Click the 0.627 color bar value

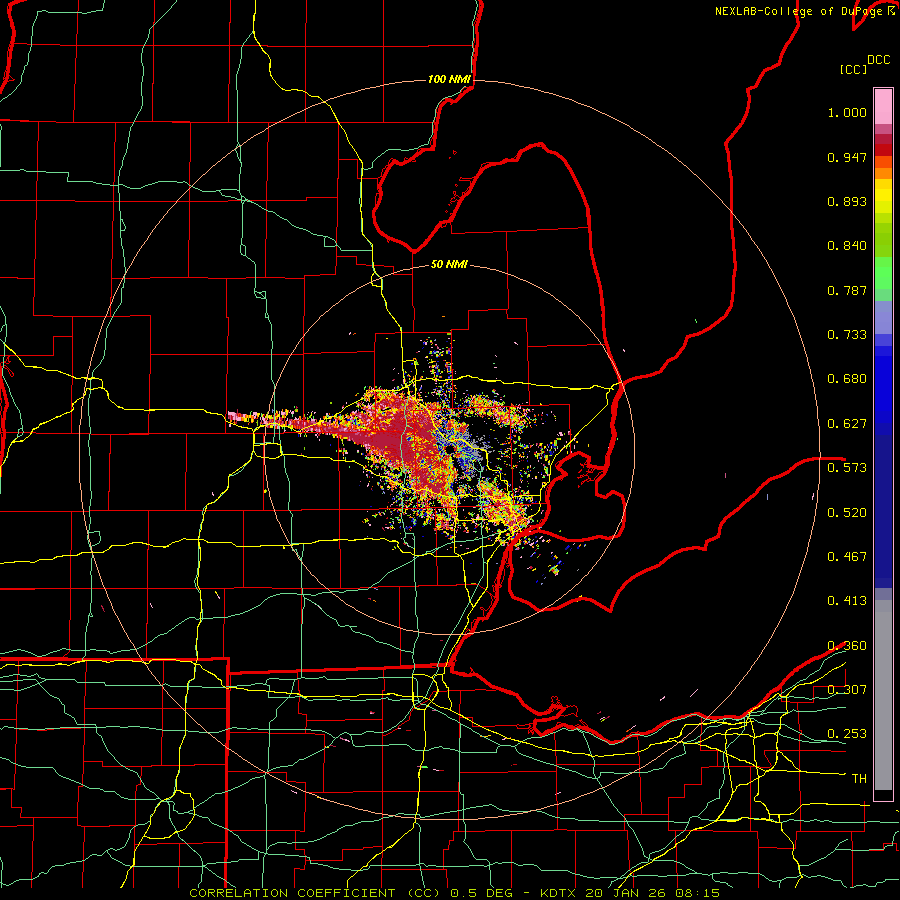[x=847, y=424]
